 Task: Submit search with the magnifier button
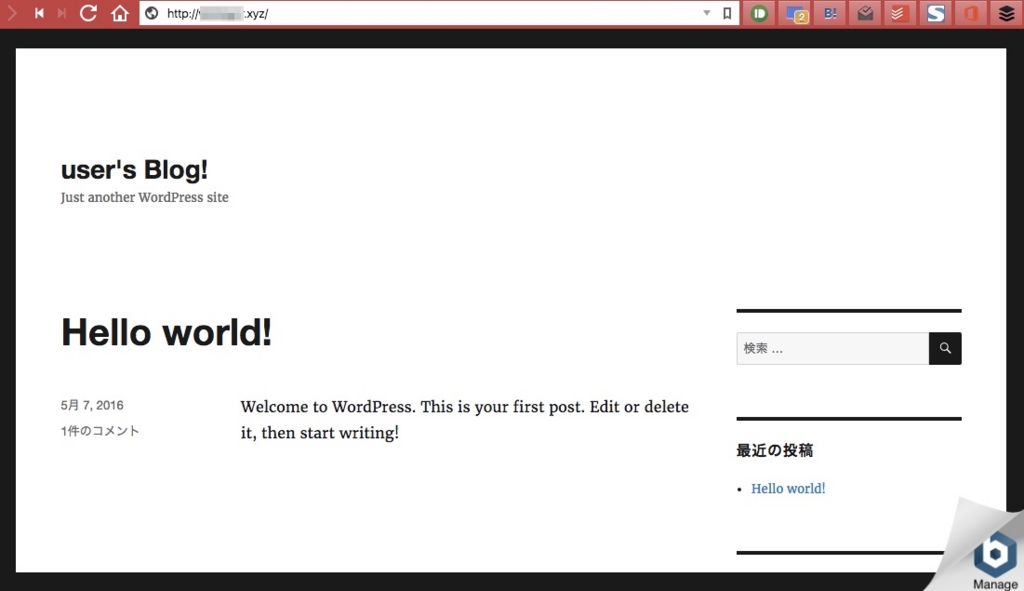pyautogui.click(x=945, y=349)
